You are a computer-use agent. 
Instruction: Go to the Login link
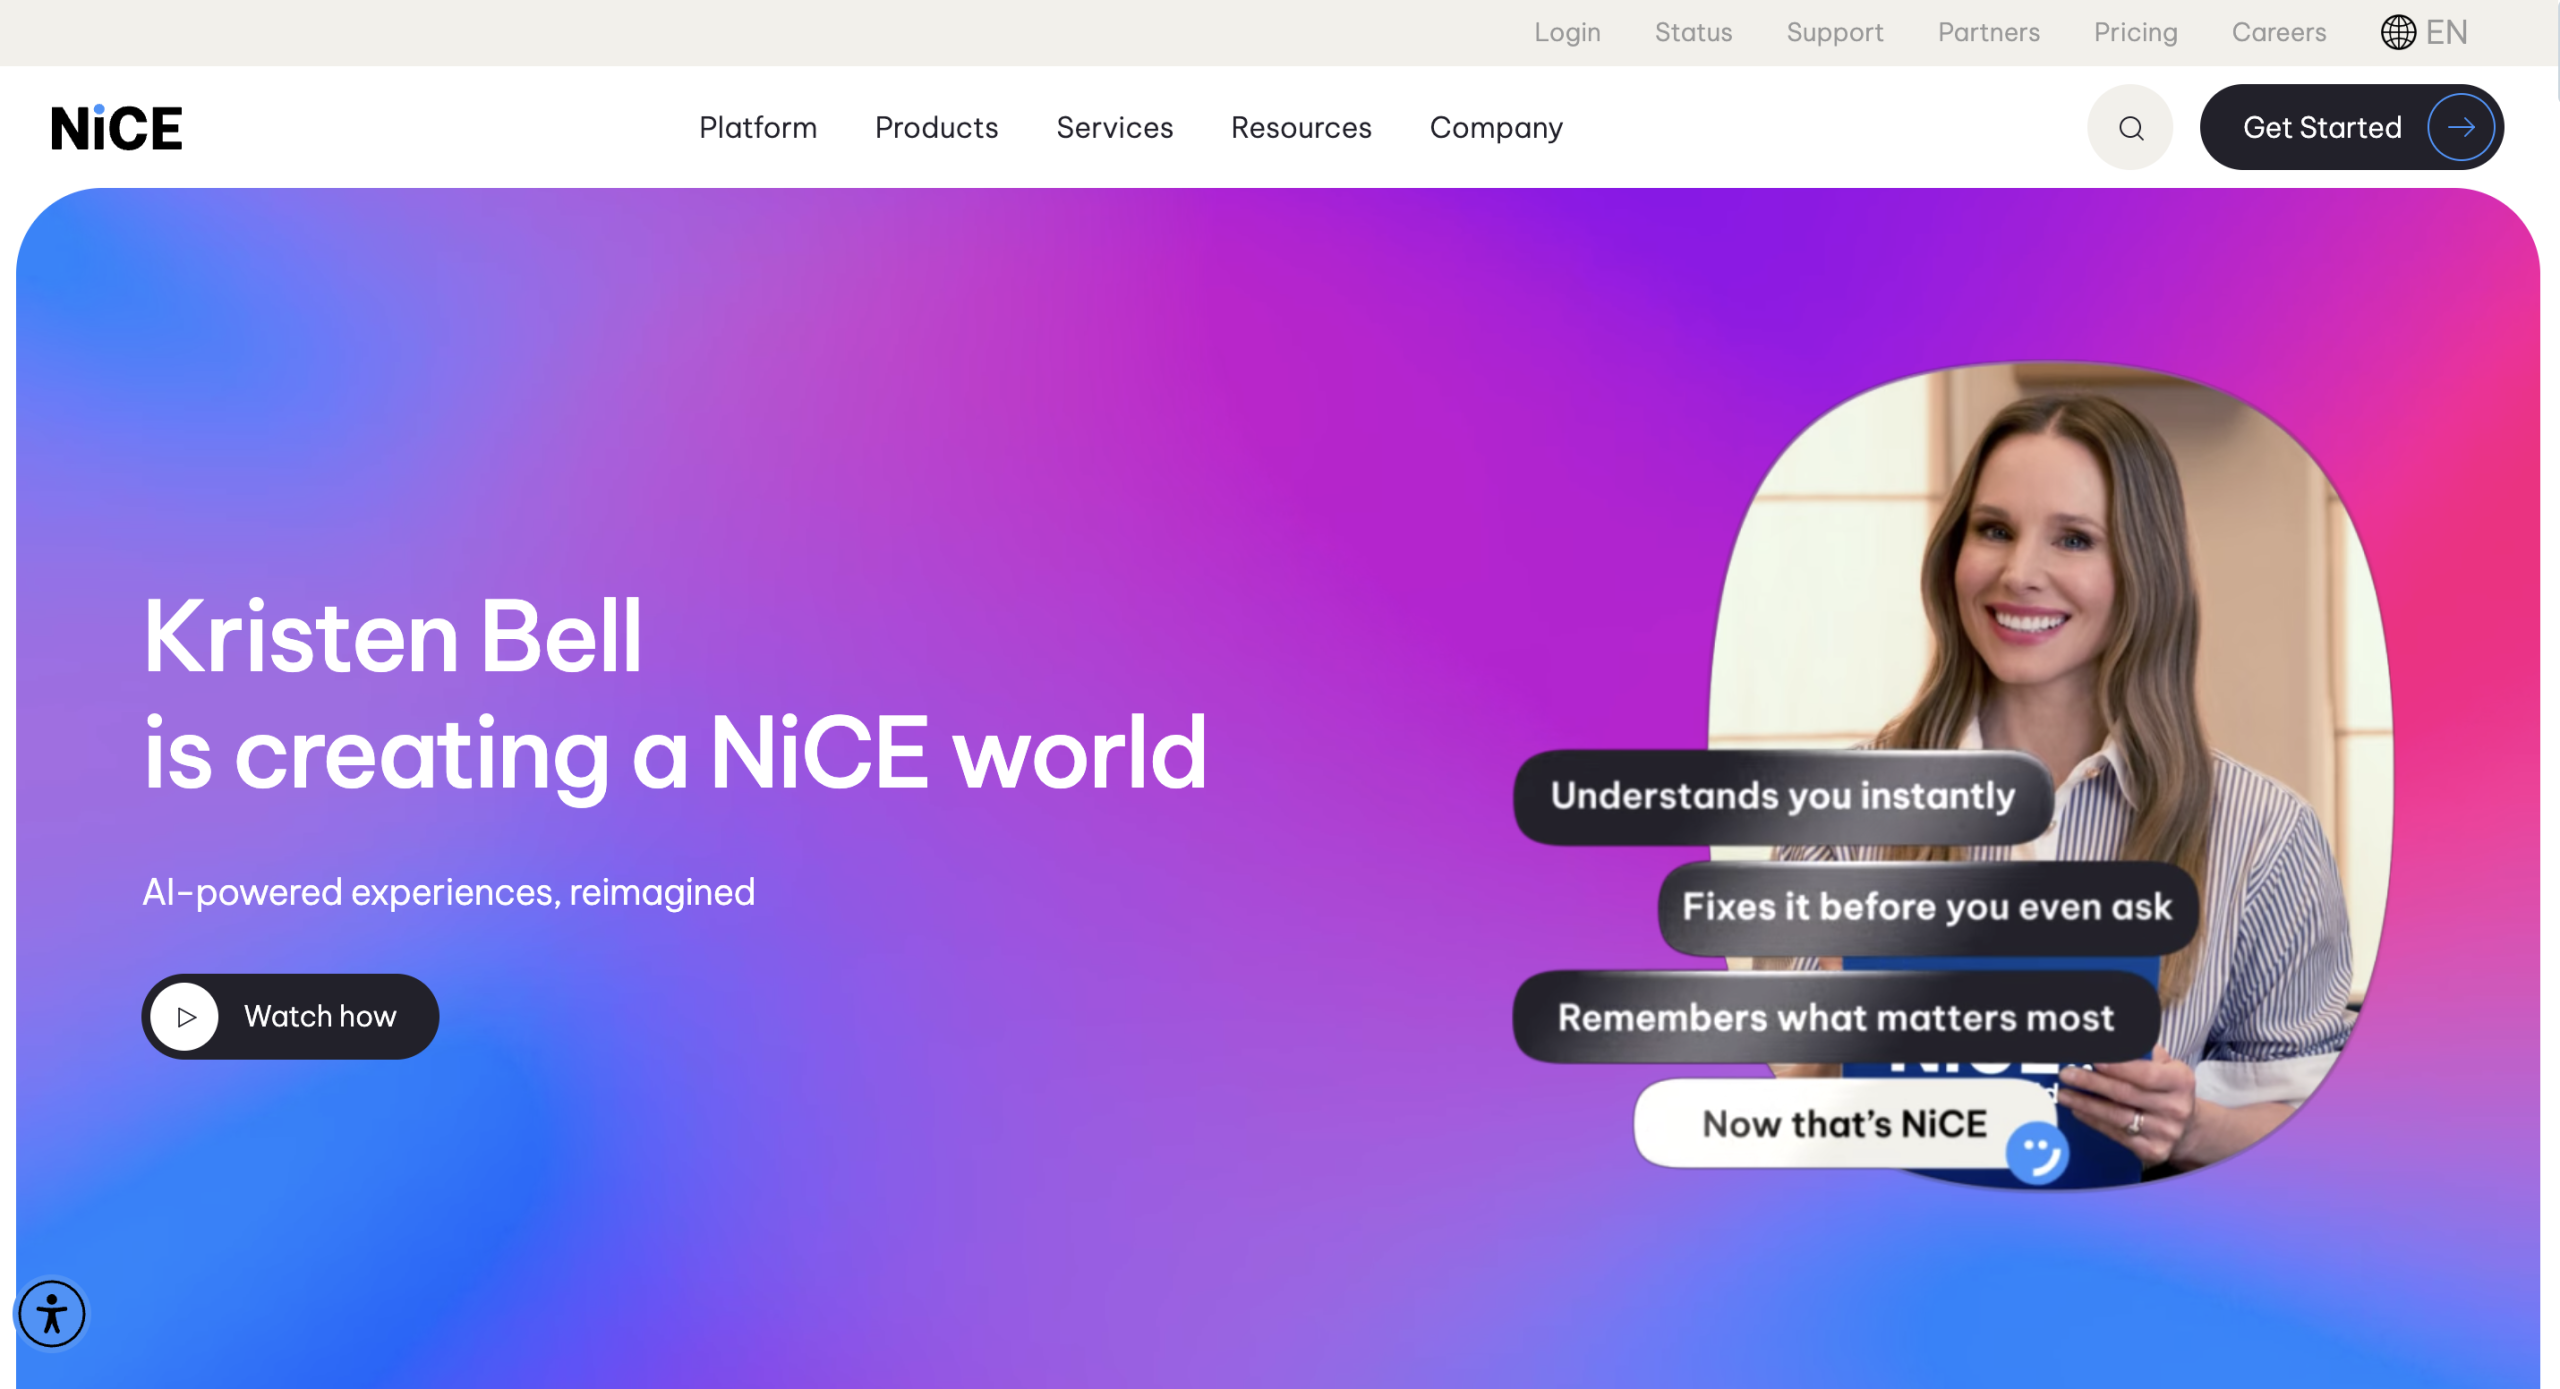click(x=1567, y=32)
